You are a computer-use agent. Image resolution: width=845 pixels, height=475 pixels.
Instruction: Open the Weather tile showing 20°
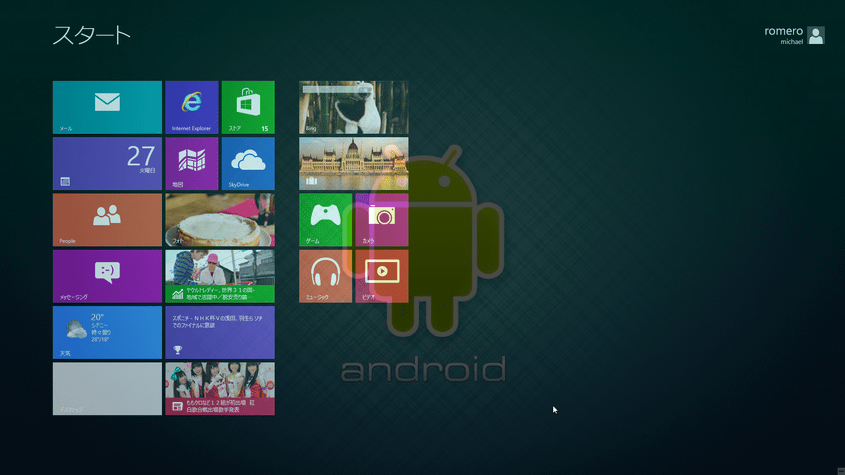(107, 332)
